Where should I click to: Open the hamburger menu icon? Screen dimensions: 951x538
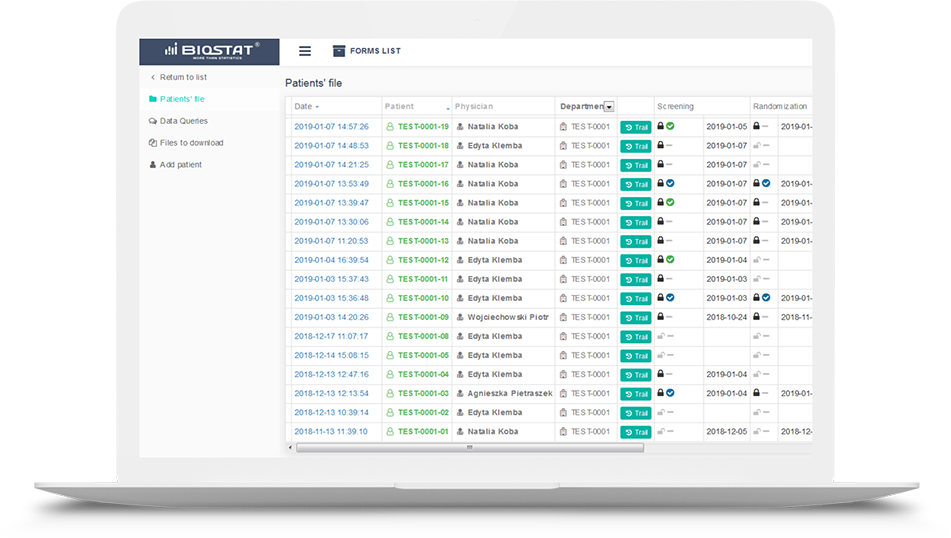pyautogui.click(x=304, y=51)
